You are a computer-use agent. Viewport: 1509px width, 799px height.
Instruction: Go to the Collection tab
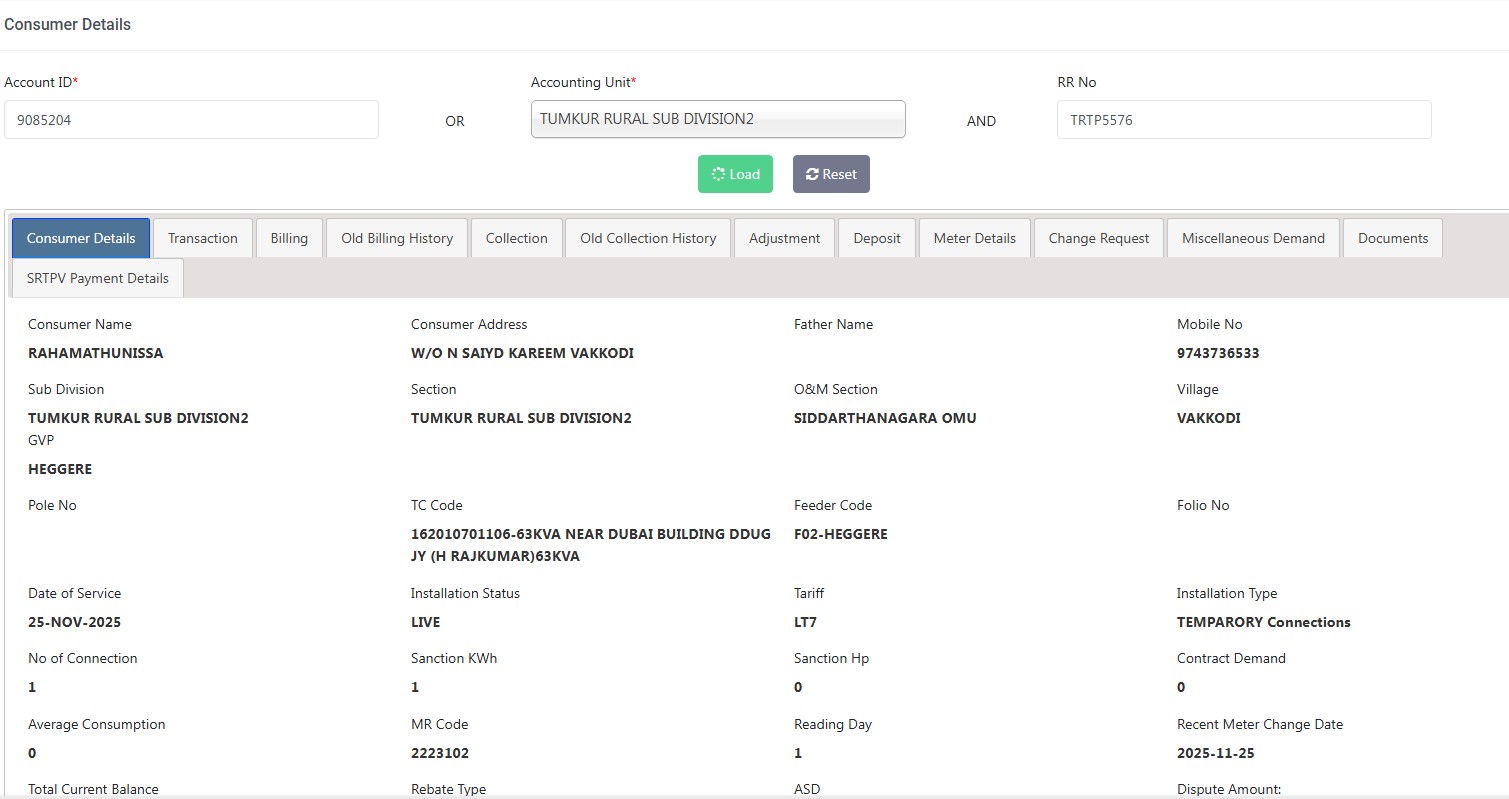point(516,238)
